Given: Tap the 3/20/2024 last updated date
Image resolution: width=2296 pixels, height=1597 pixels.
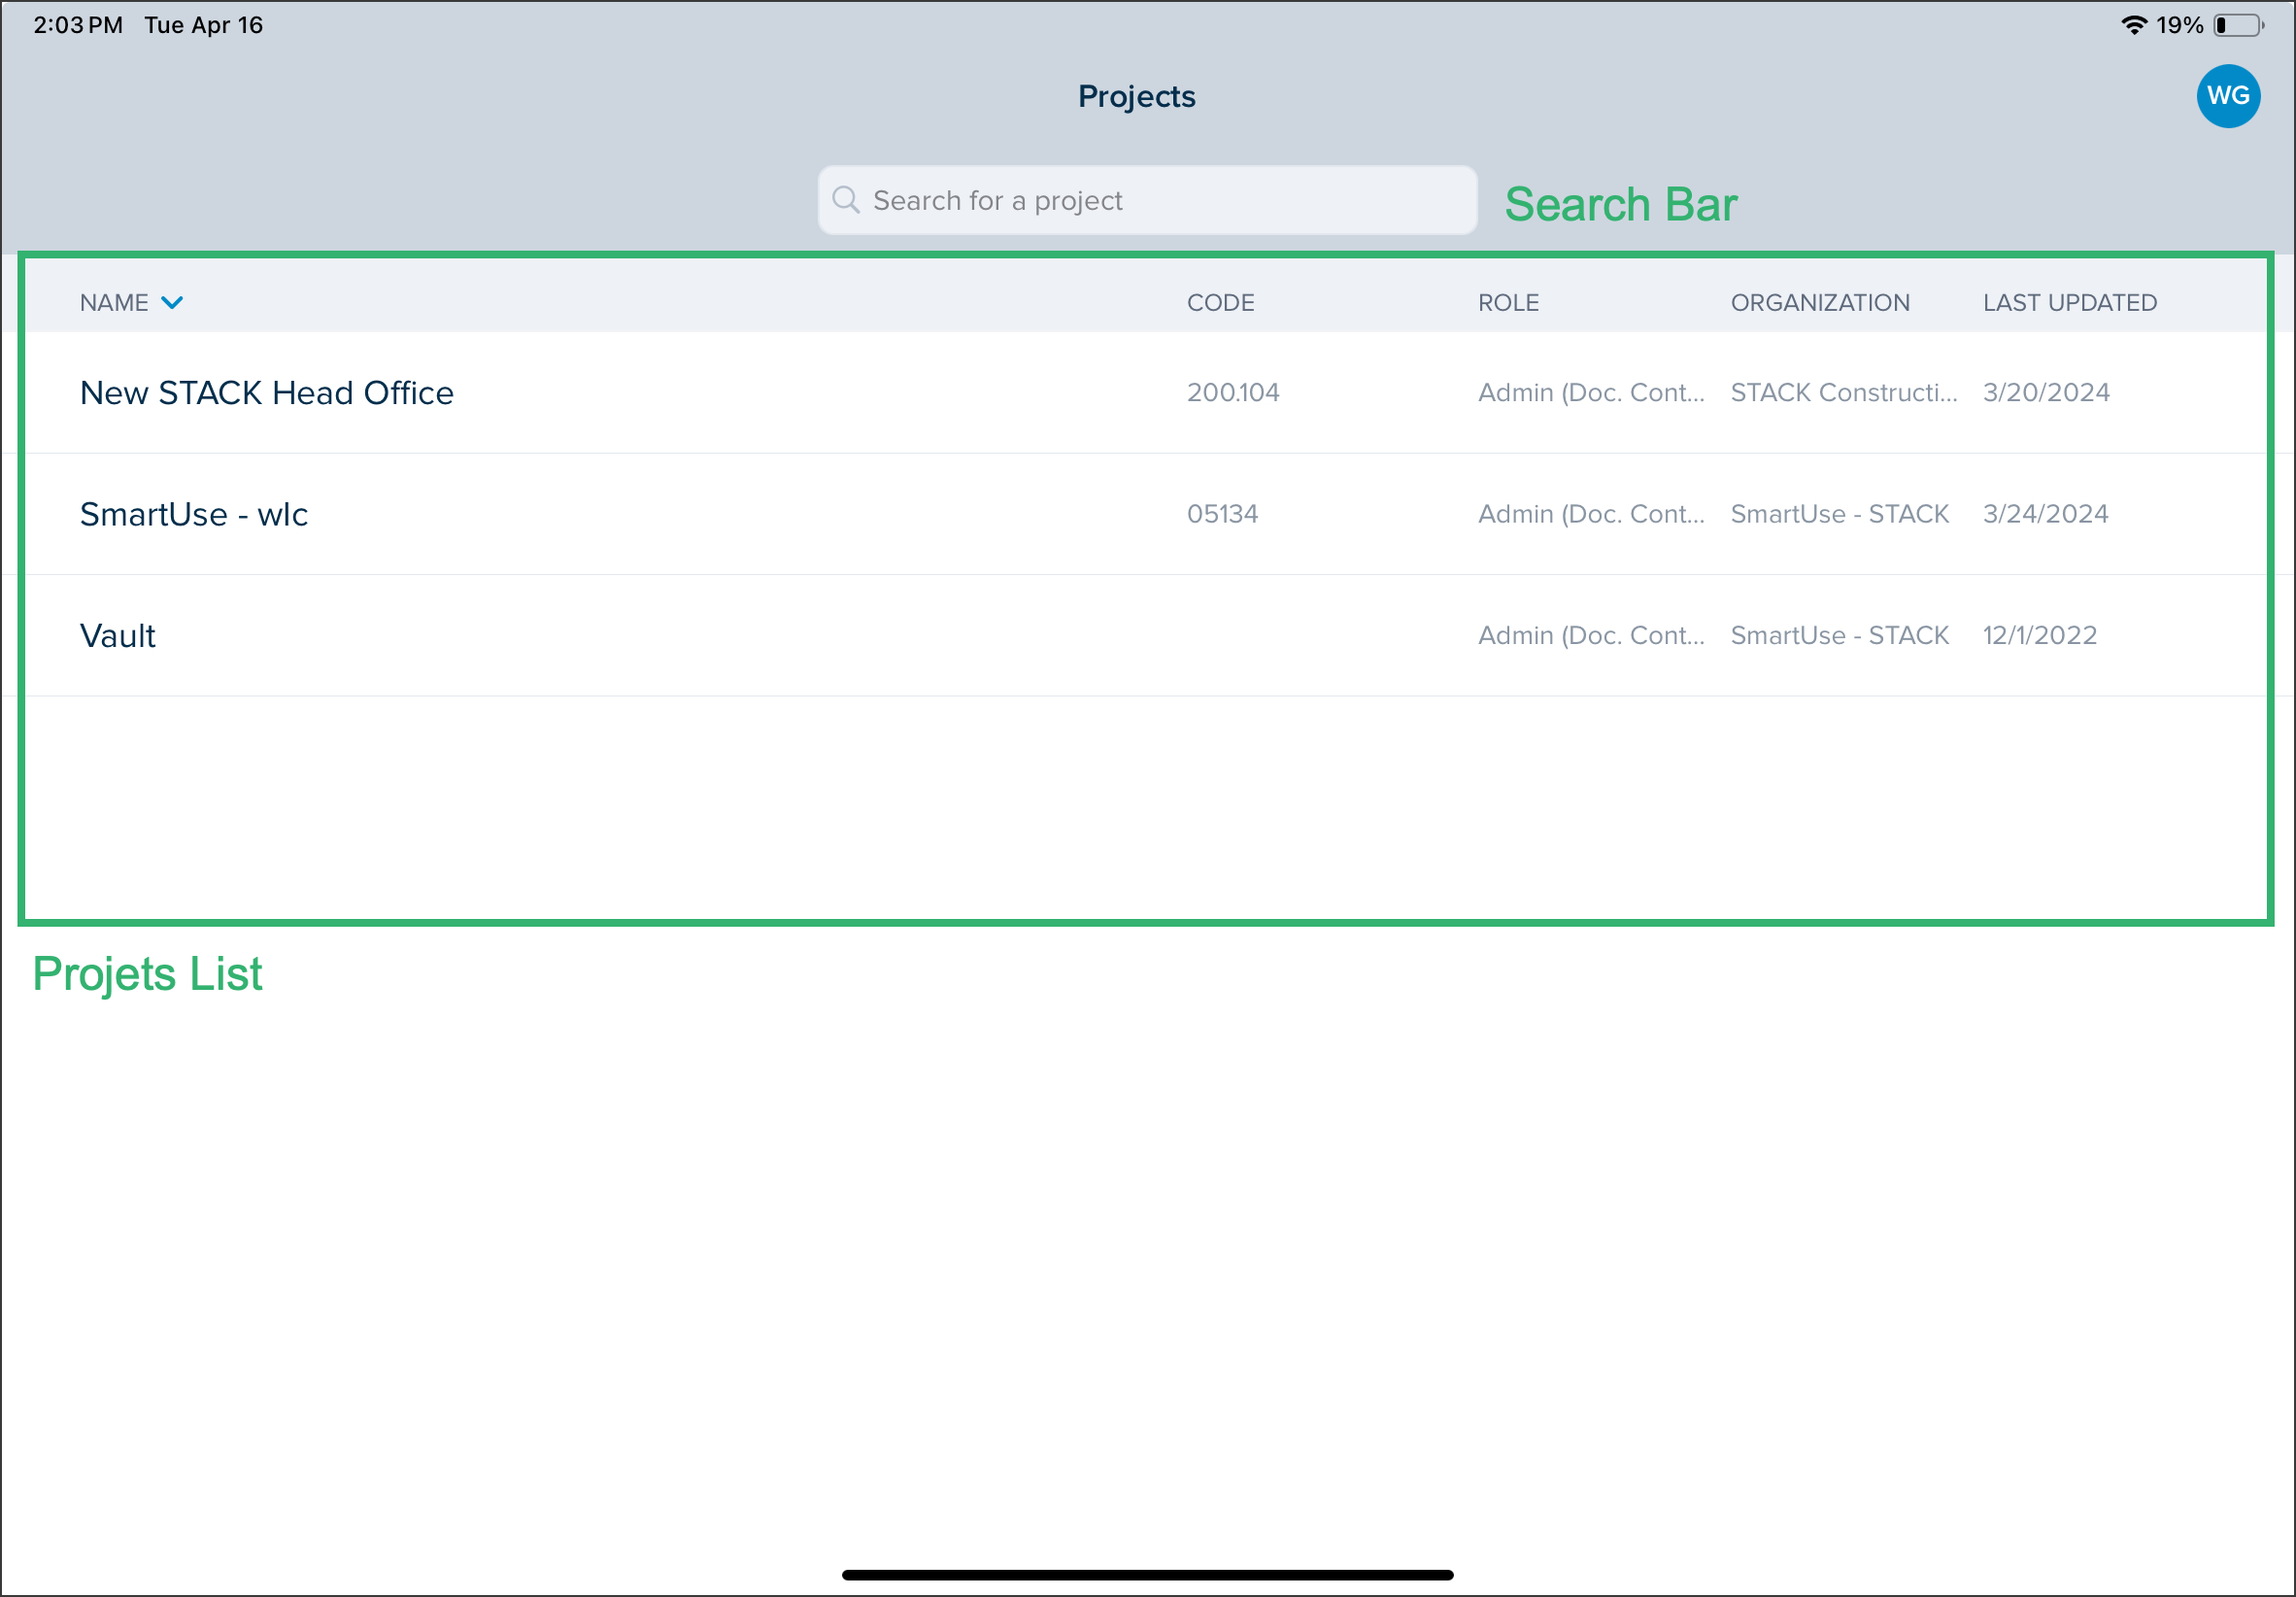Looking at the screenshot, I should (2045, 392).
